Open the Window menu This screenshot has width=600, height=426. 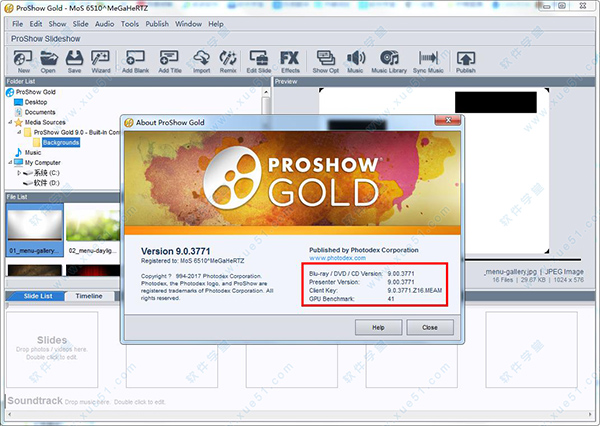(x=188, y=24)
